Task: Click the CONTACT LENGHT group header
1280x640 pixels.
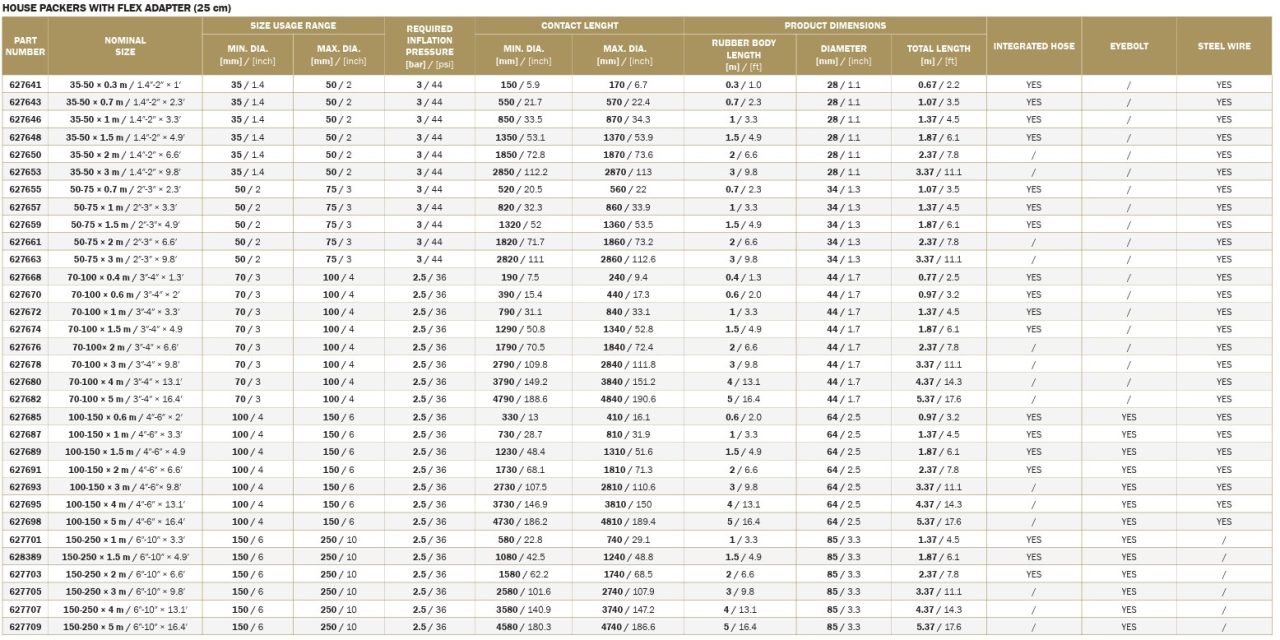Action: click(579, 25)
